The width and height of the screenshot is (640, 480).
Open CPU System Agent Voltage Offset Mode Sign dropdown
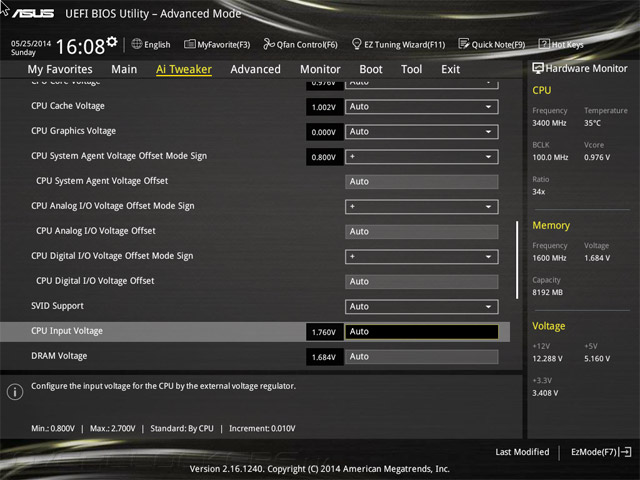tap(422, 157)
